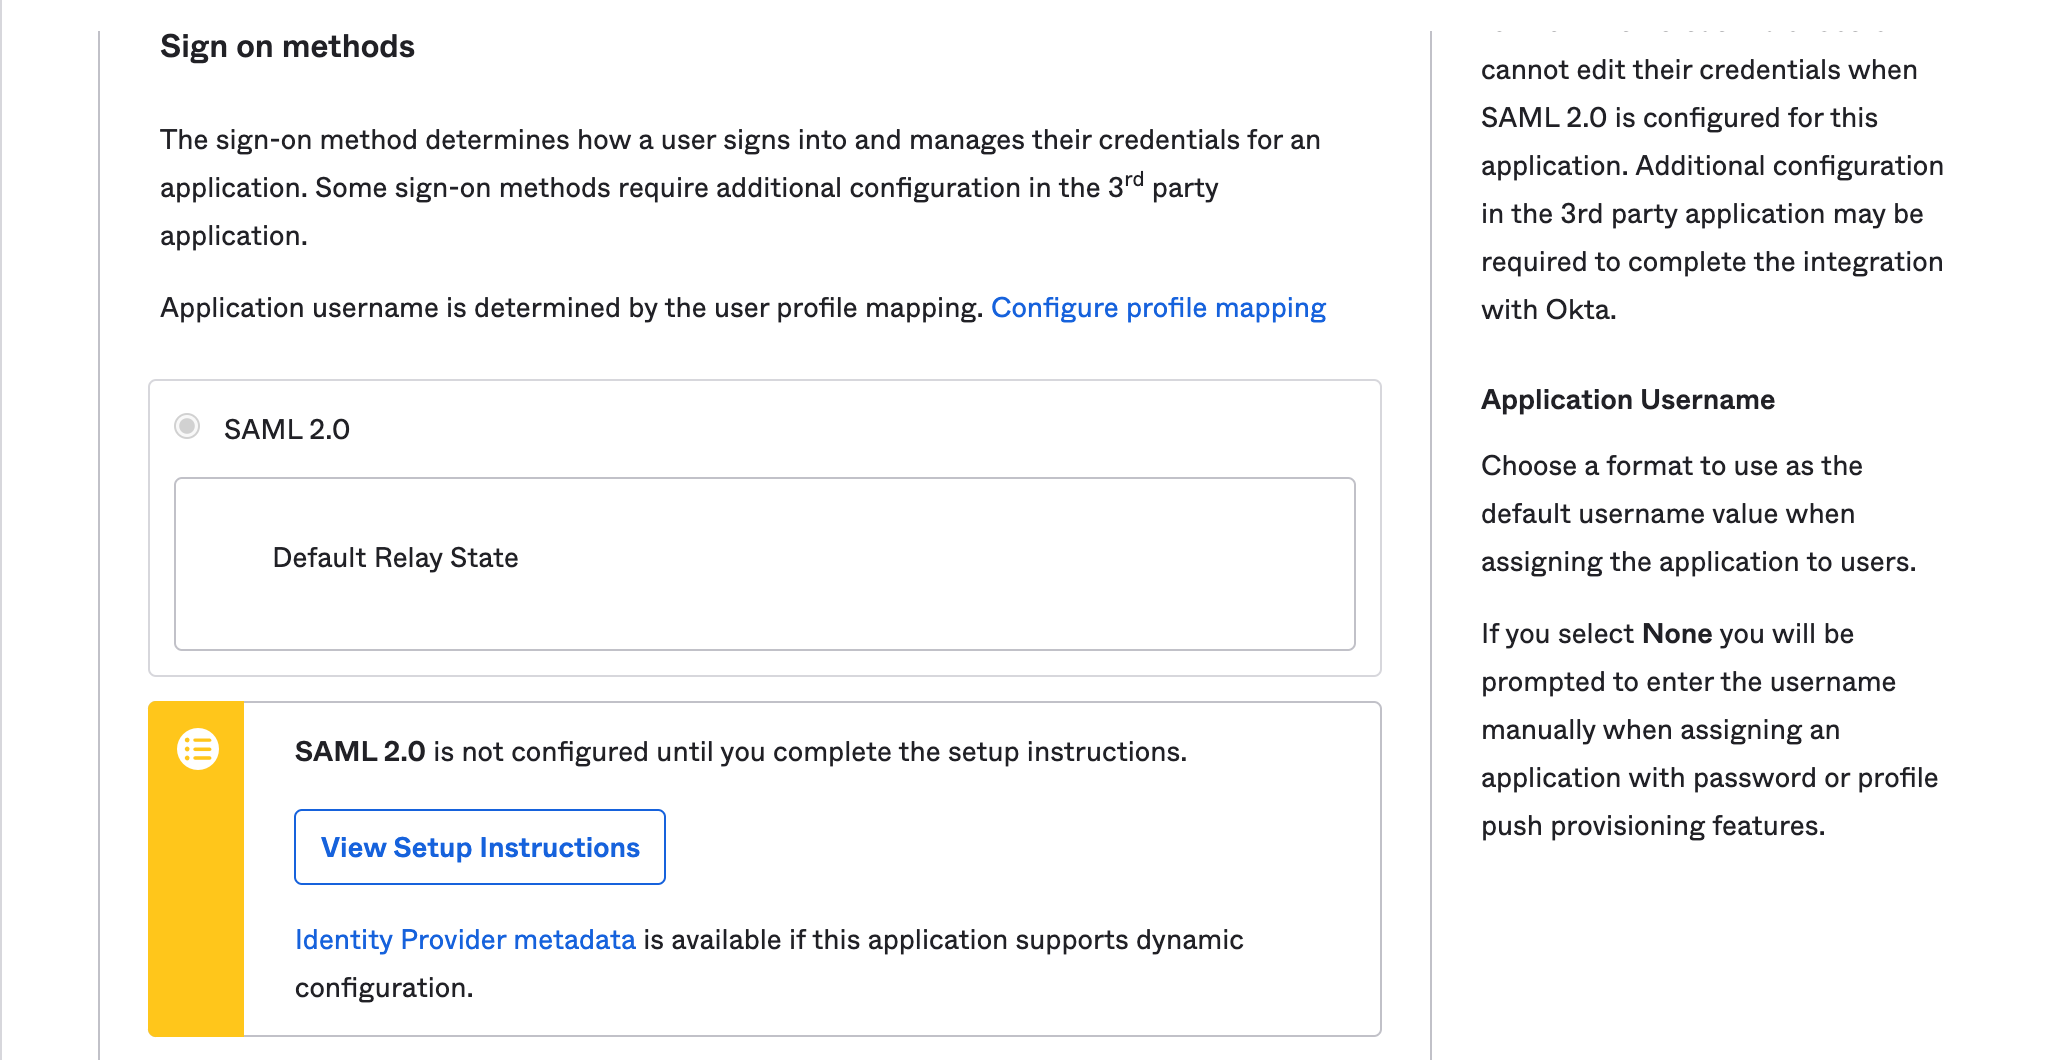The width and height of the screenshot is (2048, 1060).
Task: Open Configure profile mapping
Action: click(1159, 308)
